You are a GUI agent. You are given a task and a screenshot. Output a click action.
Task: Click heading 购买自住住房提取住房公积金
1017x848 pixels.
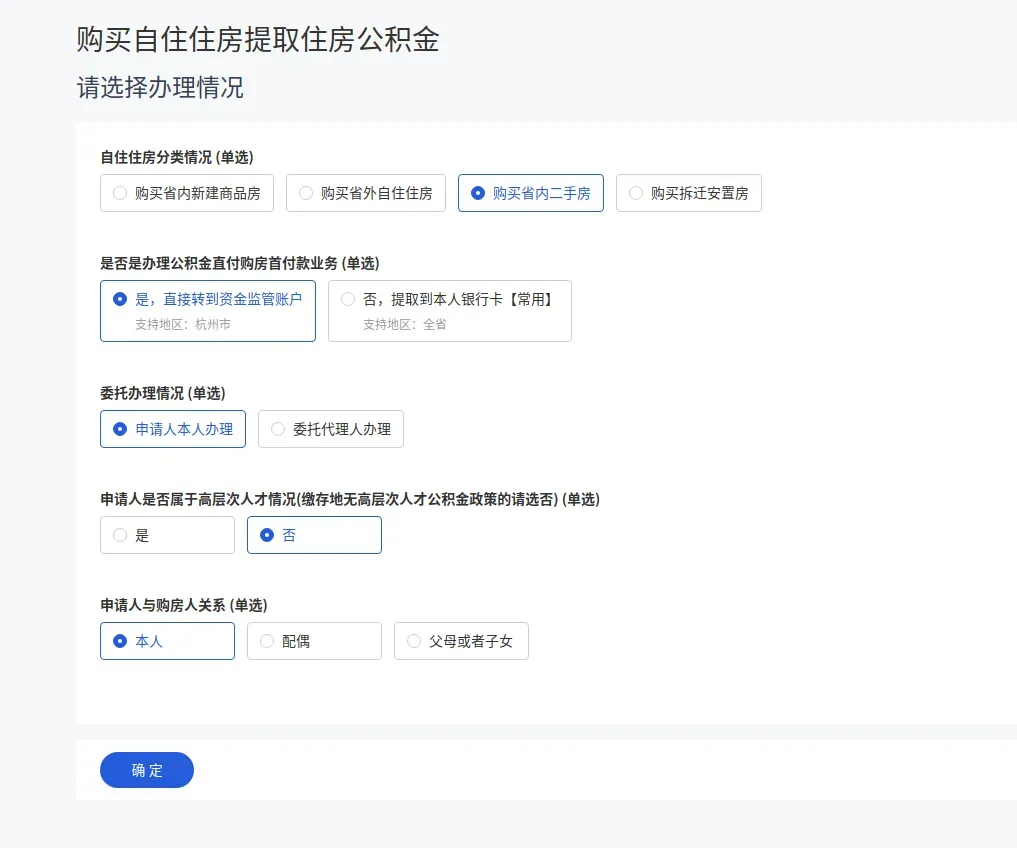[x=257, y=40]
